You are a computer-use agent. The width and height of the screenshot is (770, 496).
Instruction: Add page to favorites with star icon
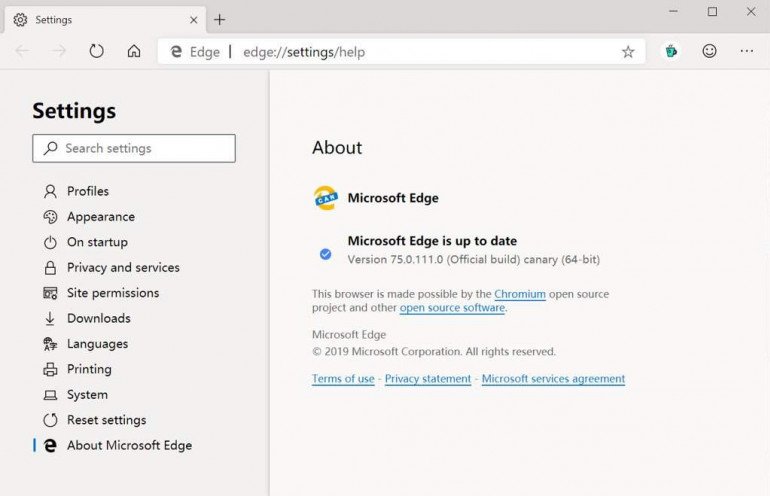pyautogui.click(x=628, y=52)
